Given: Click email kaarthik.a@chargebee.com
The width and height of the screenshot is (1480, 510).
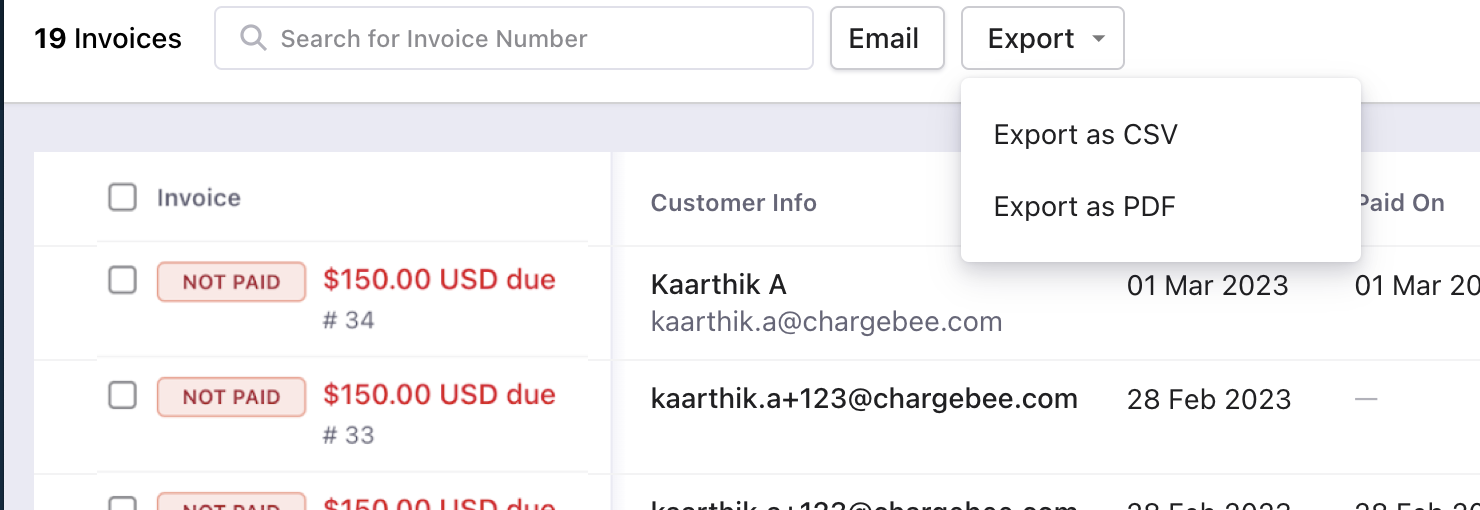Looking at the screenshot, I should (x=826, y=322).
